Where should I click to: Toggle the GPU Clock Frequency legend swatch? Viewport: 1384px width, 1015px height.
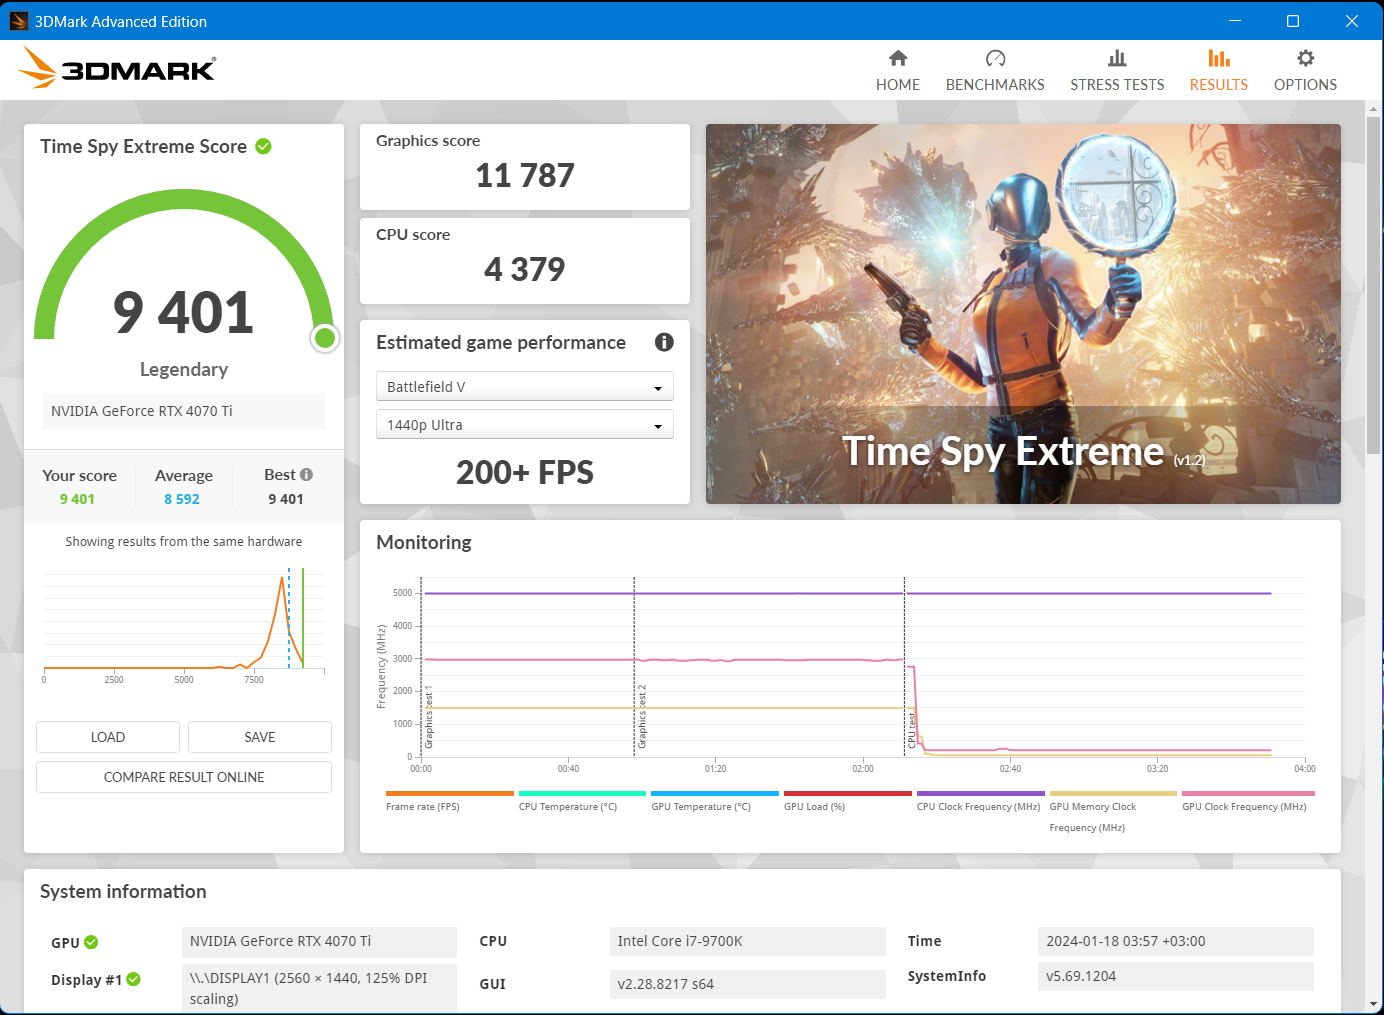point(1246,794)
